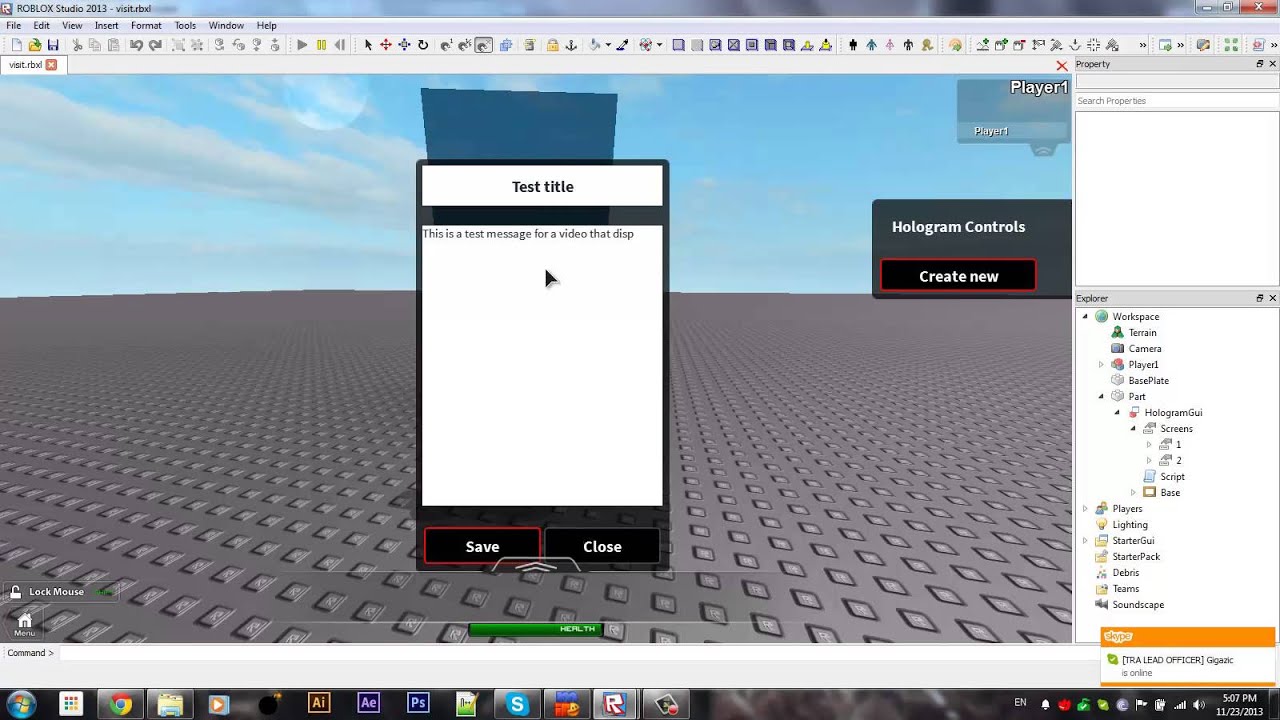Image resolution: width=1280 pixels, height=720 pixels.
Task: Click the Anchor tool icon
Action: coord(571,45)
